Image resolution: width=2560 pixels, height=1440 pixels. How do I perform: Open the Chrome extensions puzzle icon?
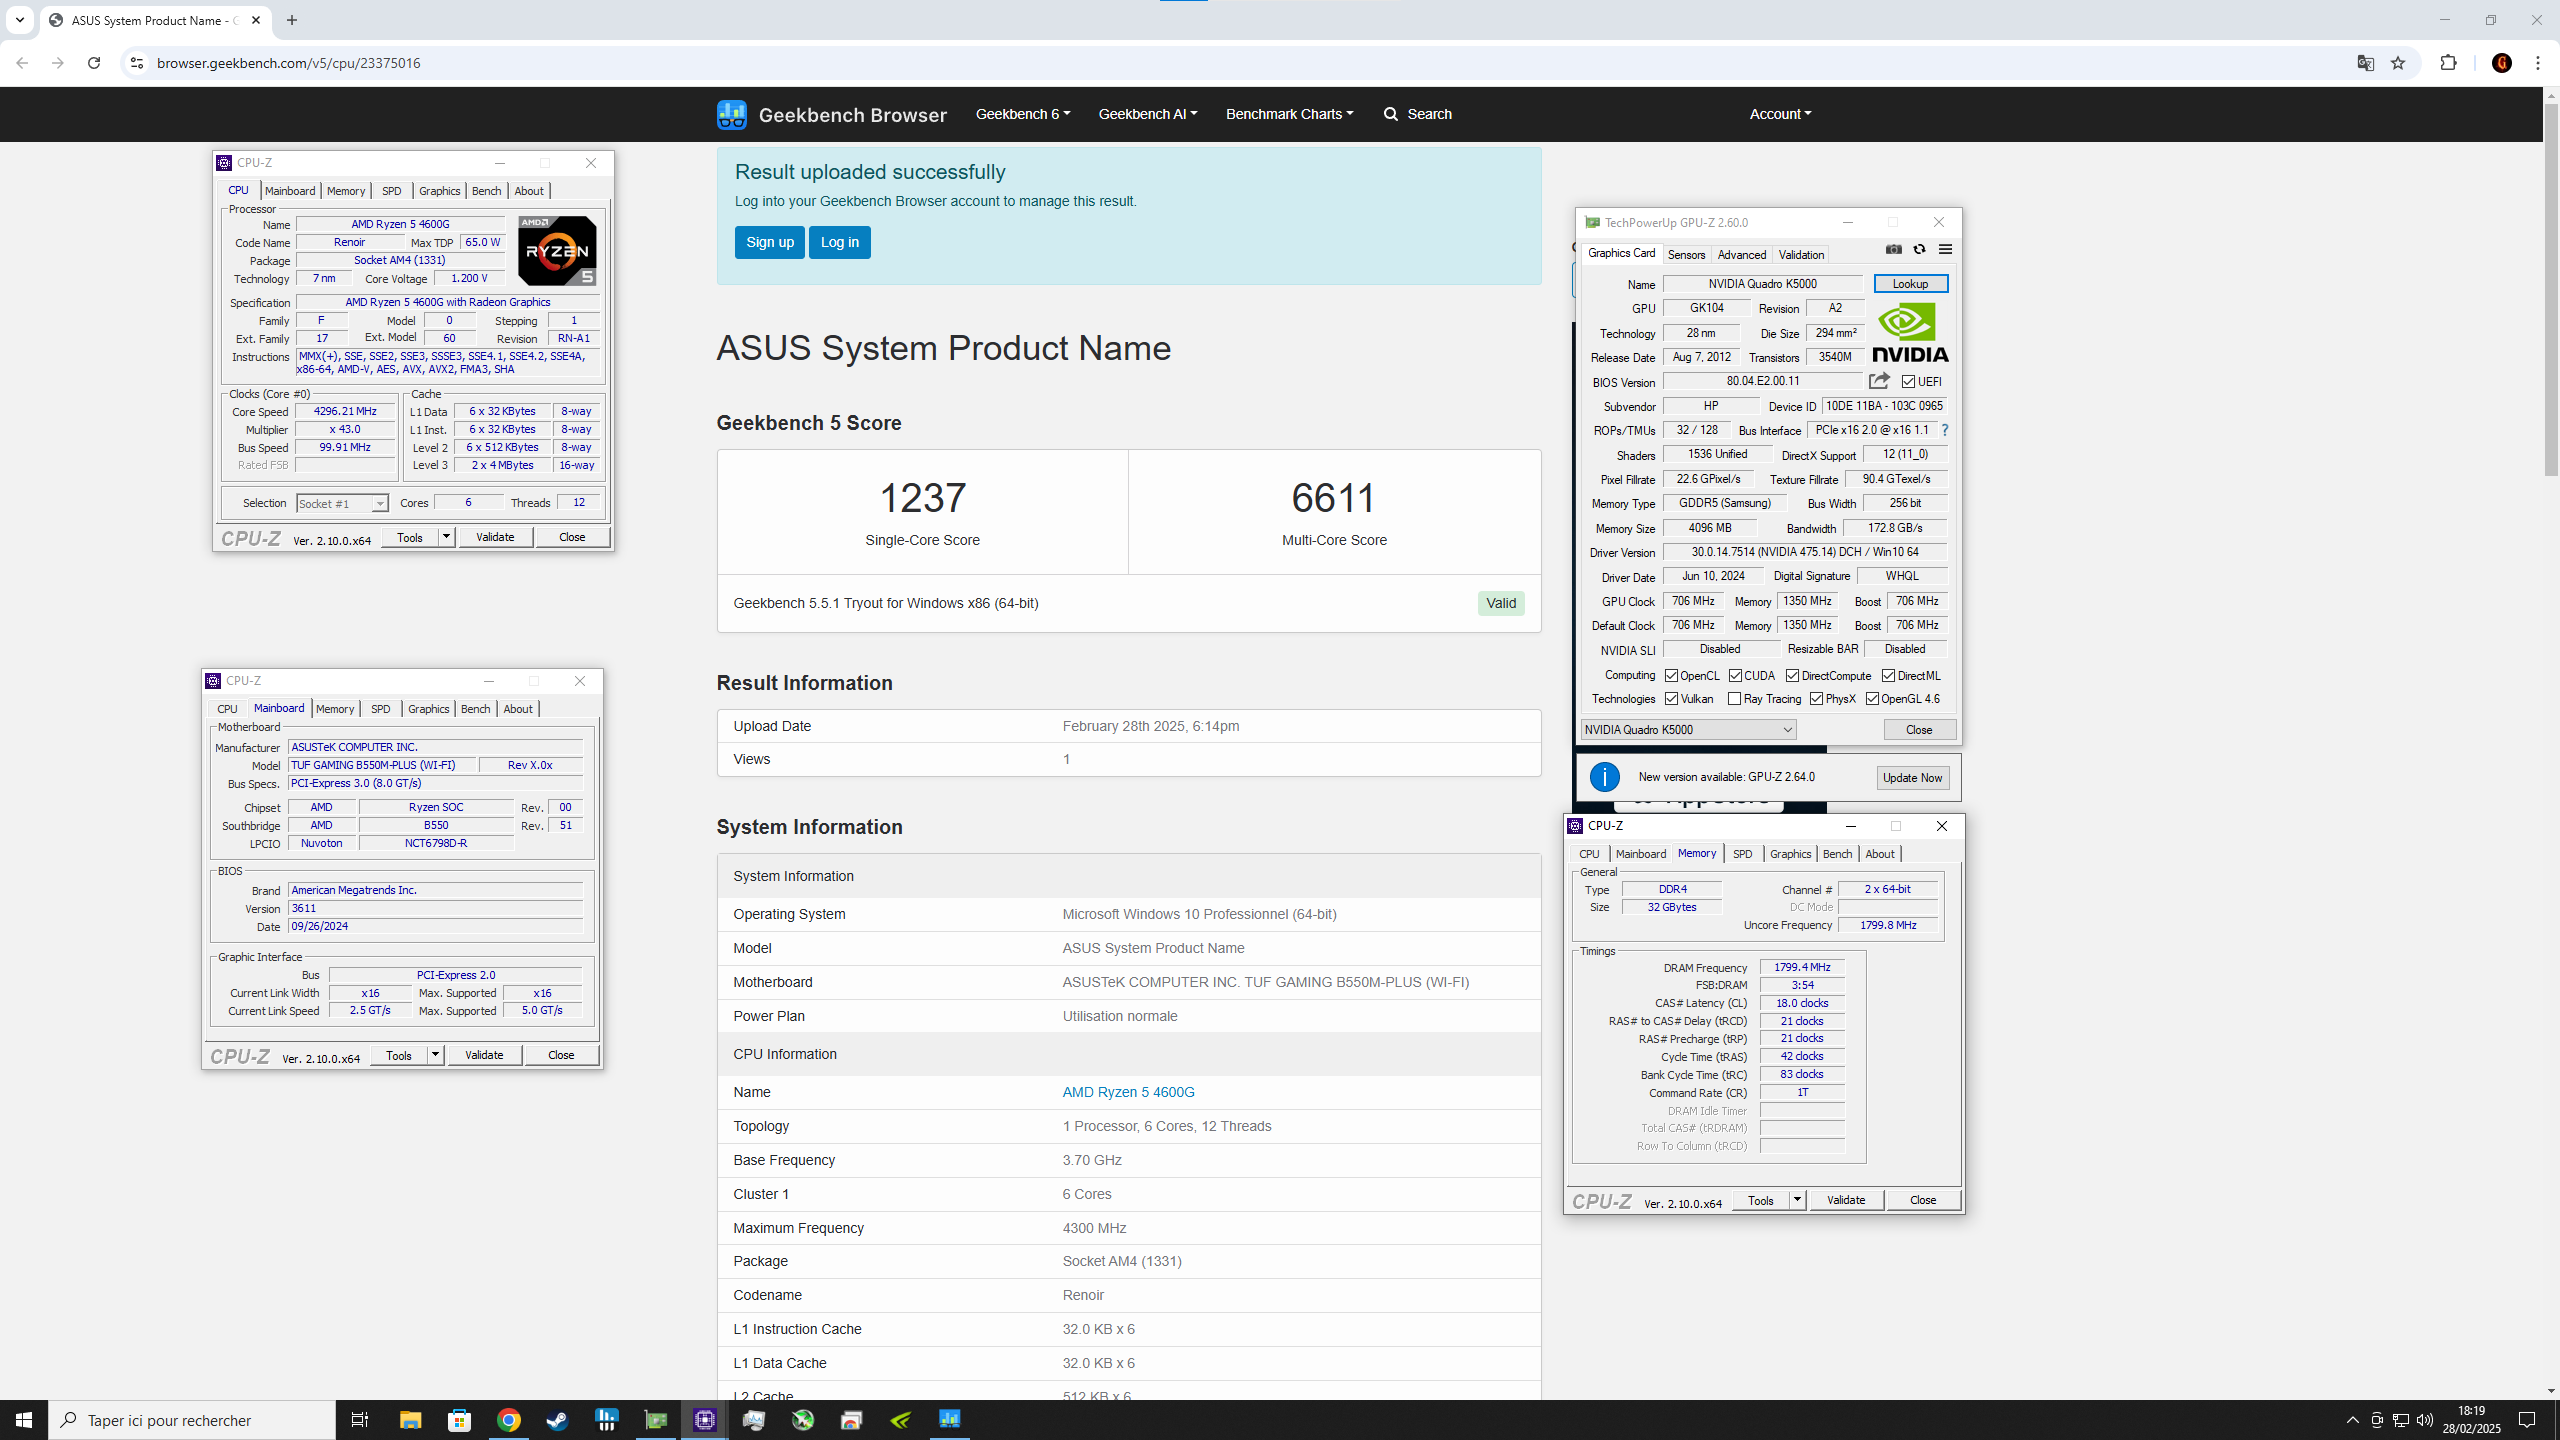click(2448, 63)
